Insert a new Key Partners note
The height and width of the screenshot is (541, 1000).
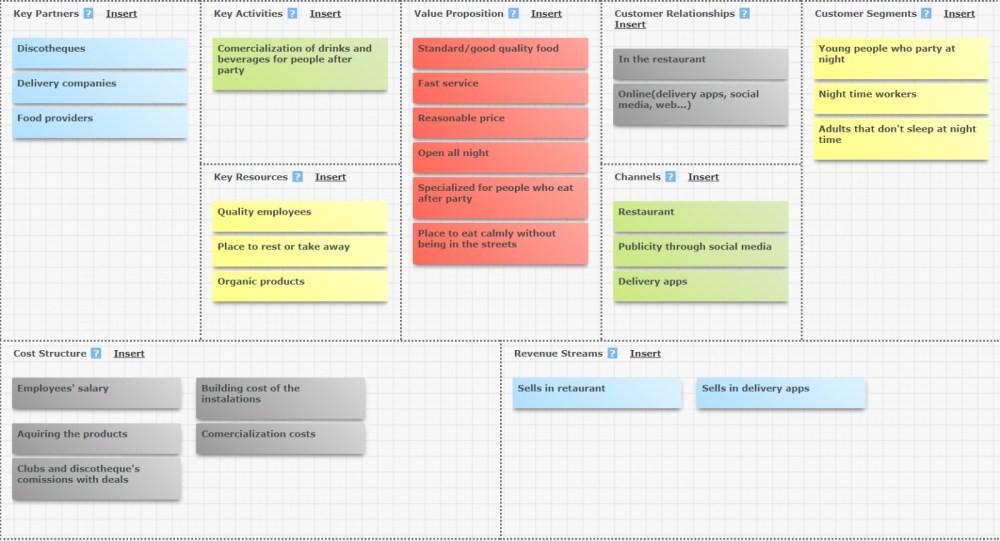pos(122,14)
